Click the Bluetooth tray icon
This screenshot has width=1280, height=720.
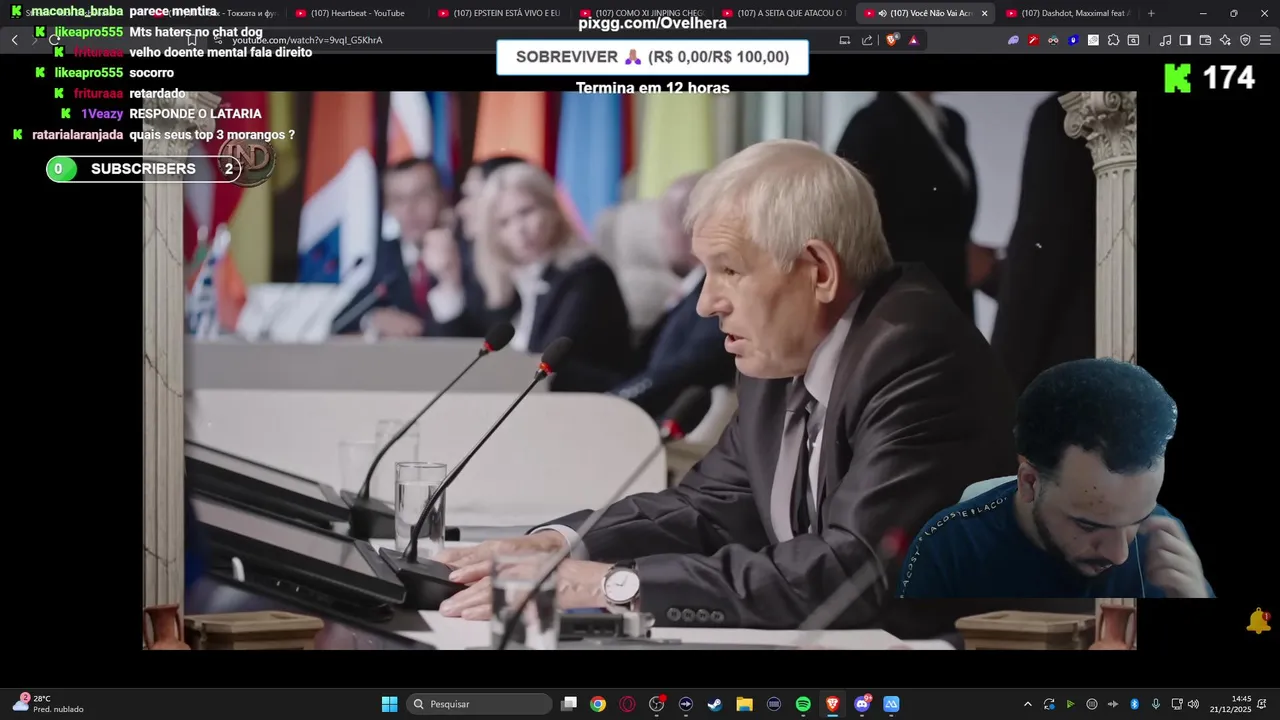coord(1134,704)
